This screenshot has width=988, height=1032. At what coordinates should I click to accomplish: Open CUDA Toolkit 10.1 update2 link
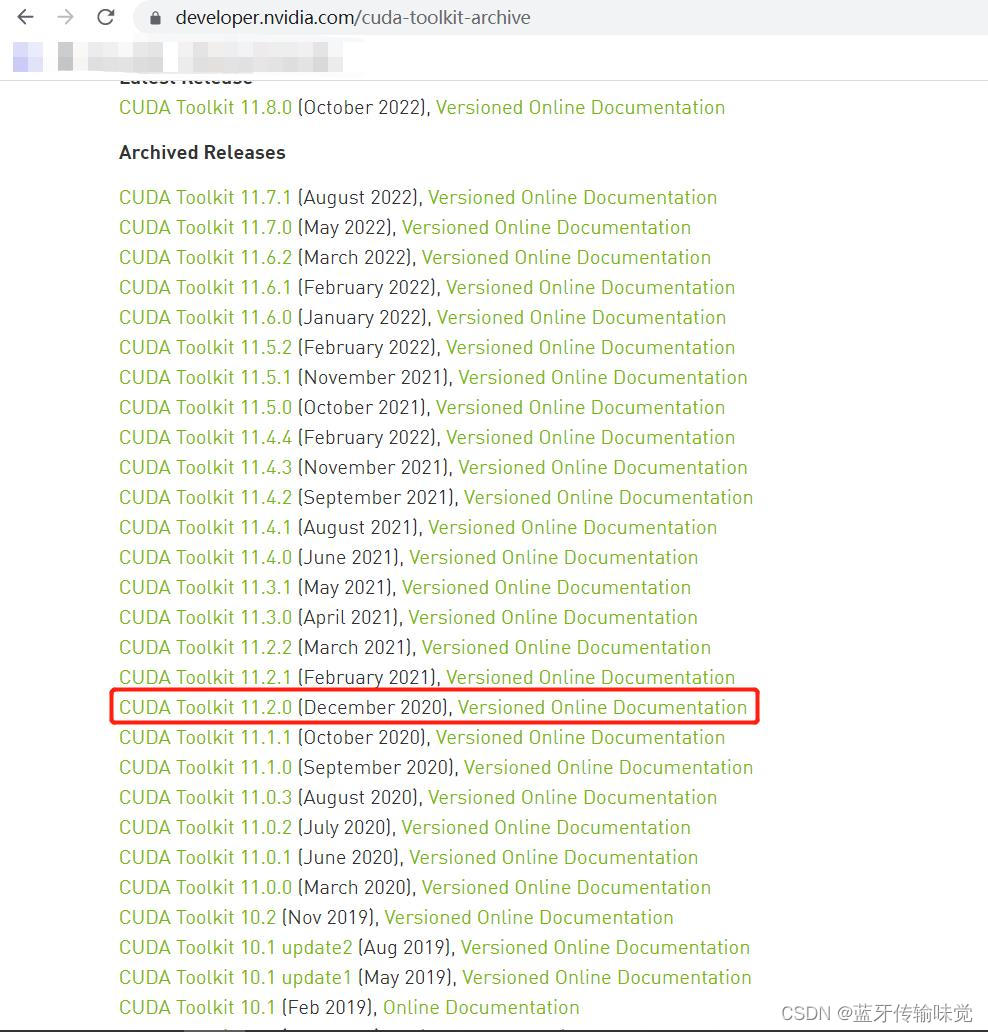(236, 948)
